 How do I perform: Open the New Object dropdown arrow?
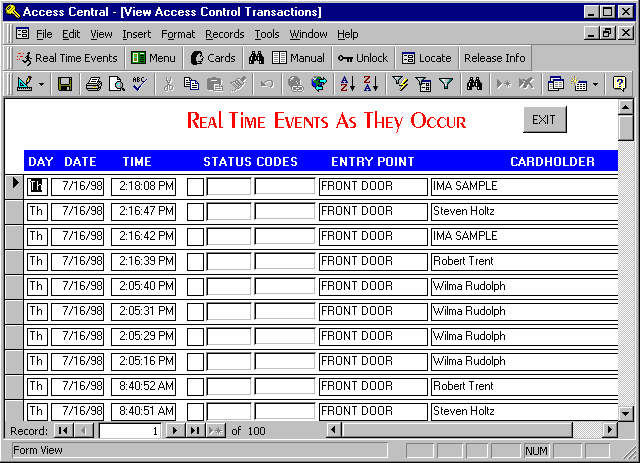(x=595, y=84)
